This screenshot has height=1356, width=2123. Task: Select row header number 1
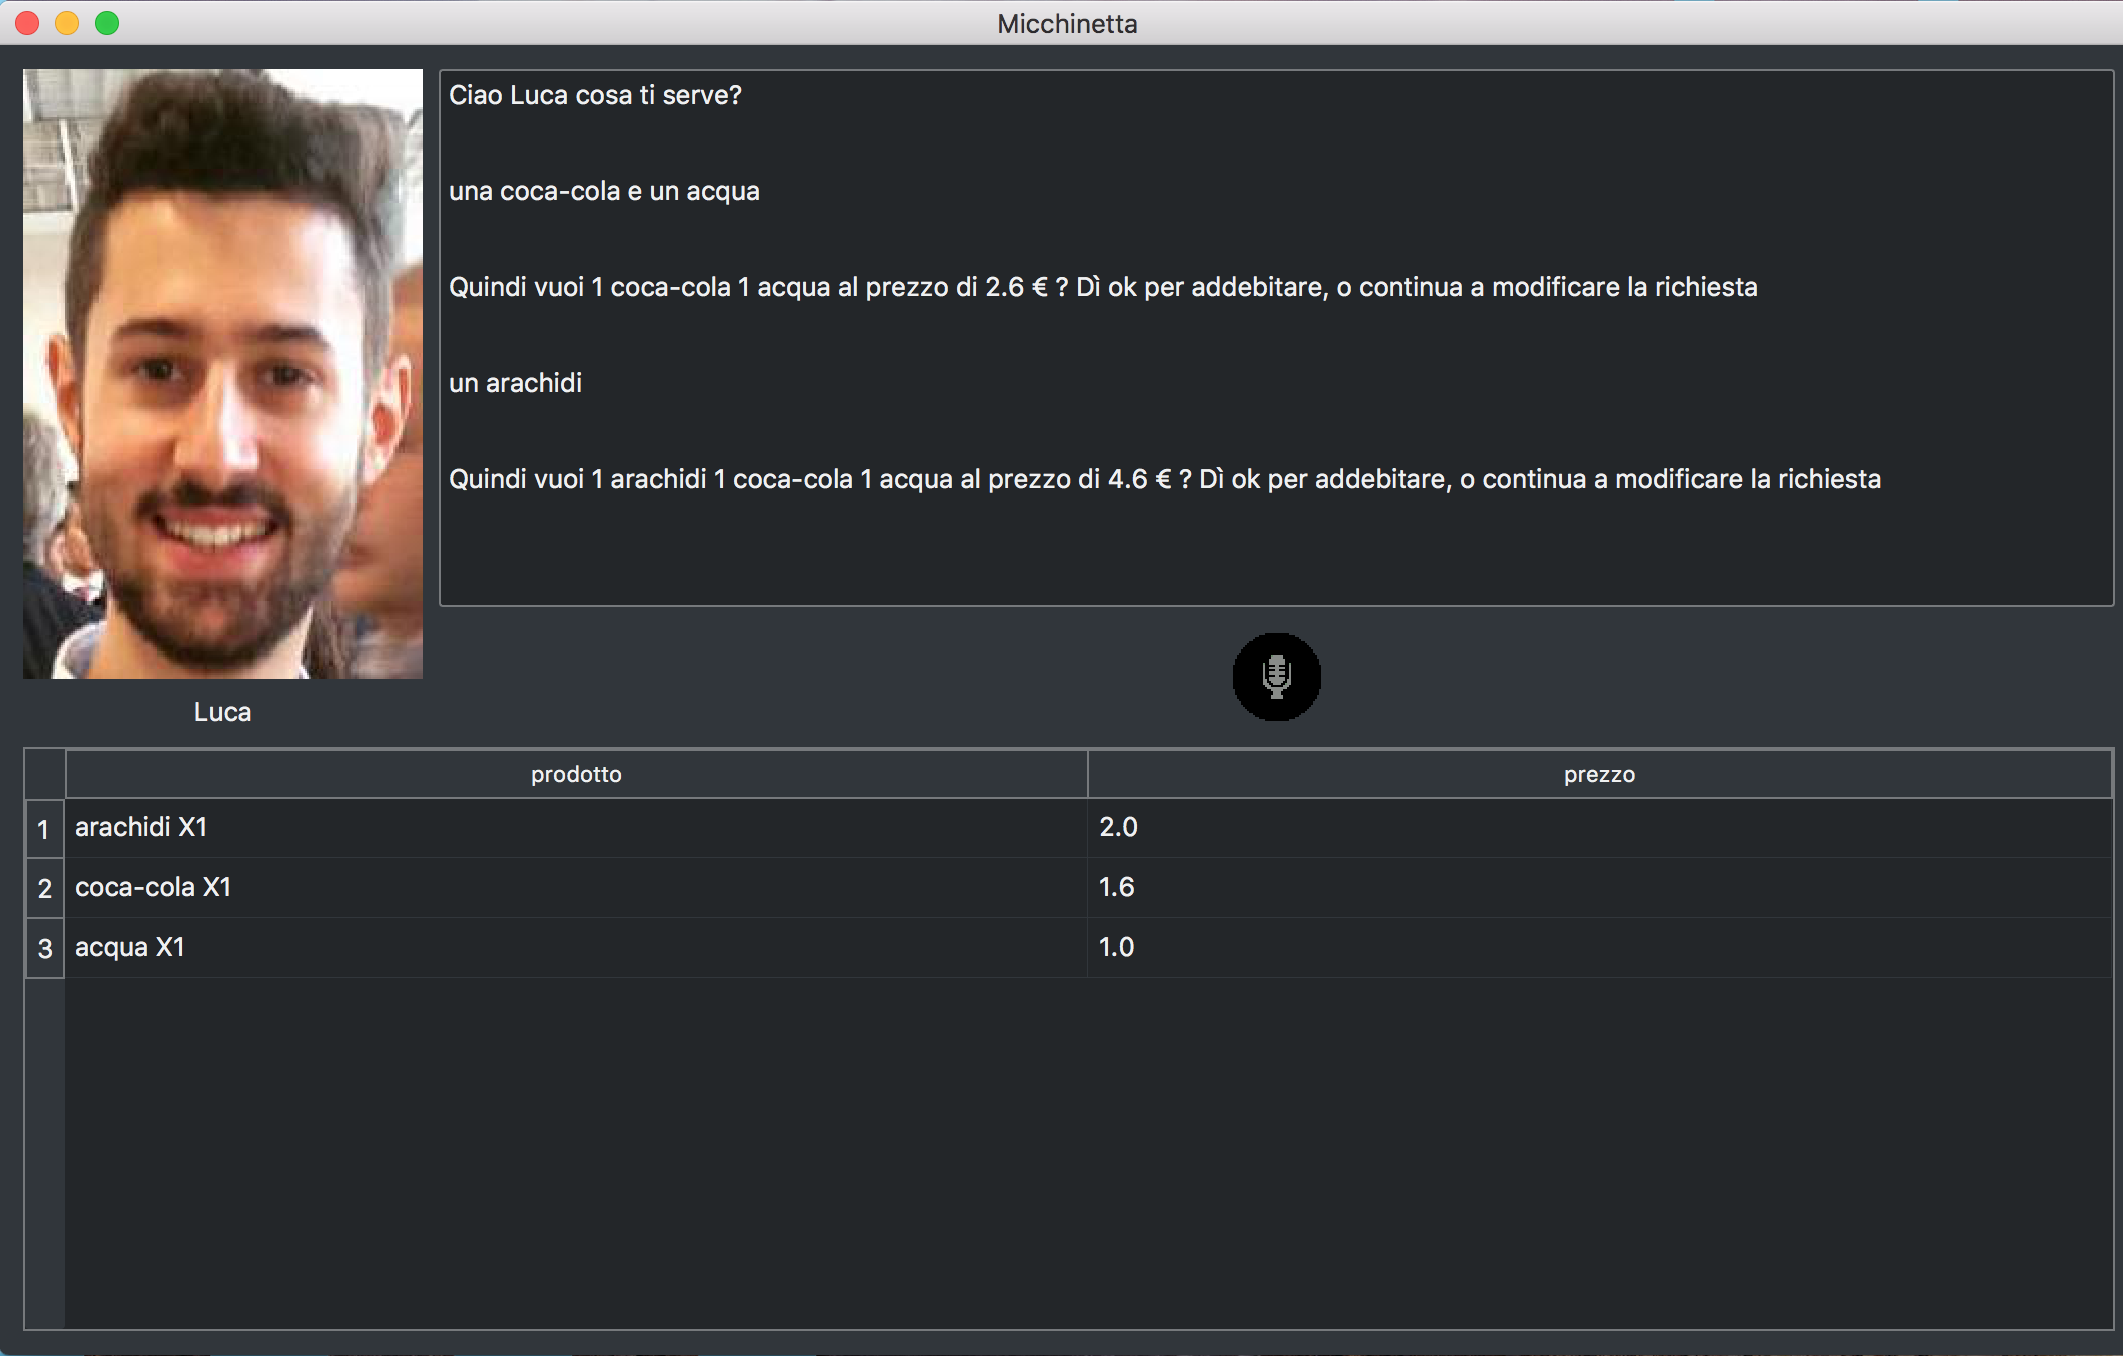(44, 828)
